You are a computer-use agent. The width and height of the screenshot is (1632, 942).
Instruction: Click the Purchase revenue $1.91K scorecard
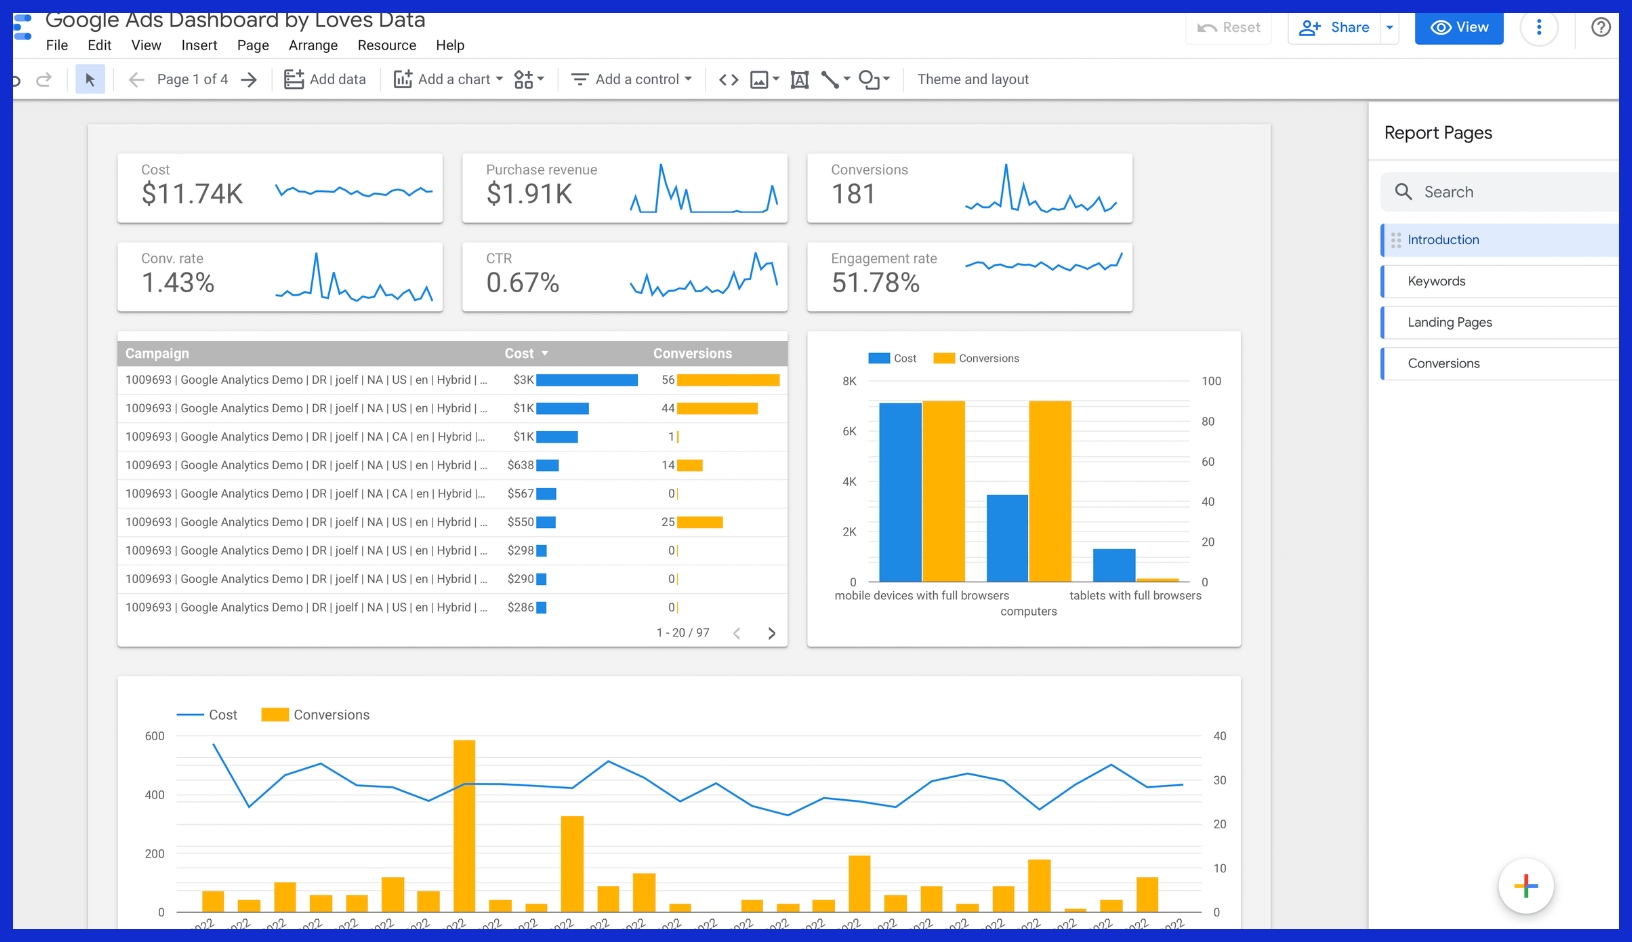pos(625,188)
